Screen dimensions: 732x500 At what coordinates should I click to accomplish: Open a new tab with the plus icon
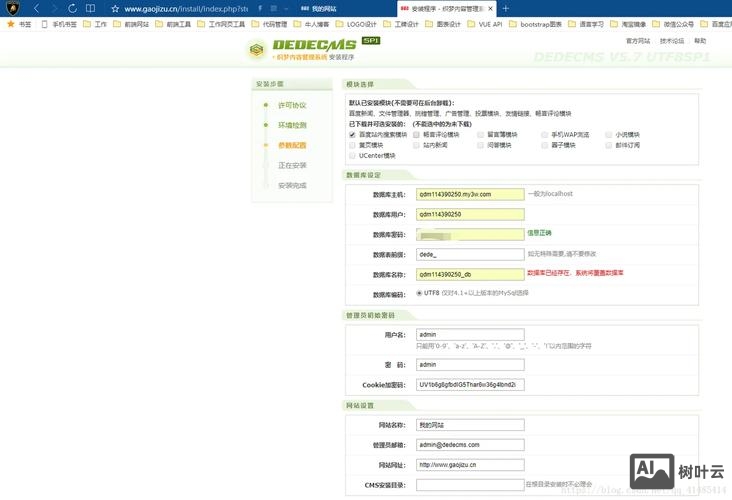[506, 8]
